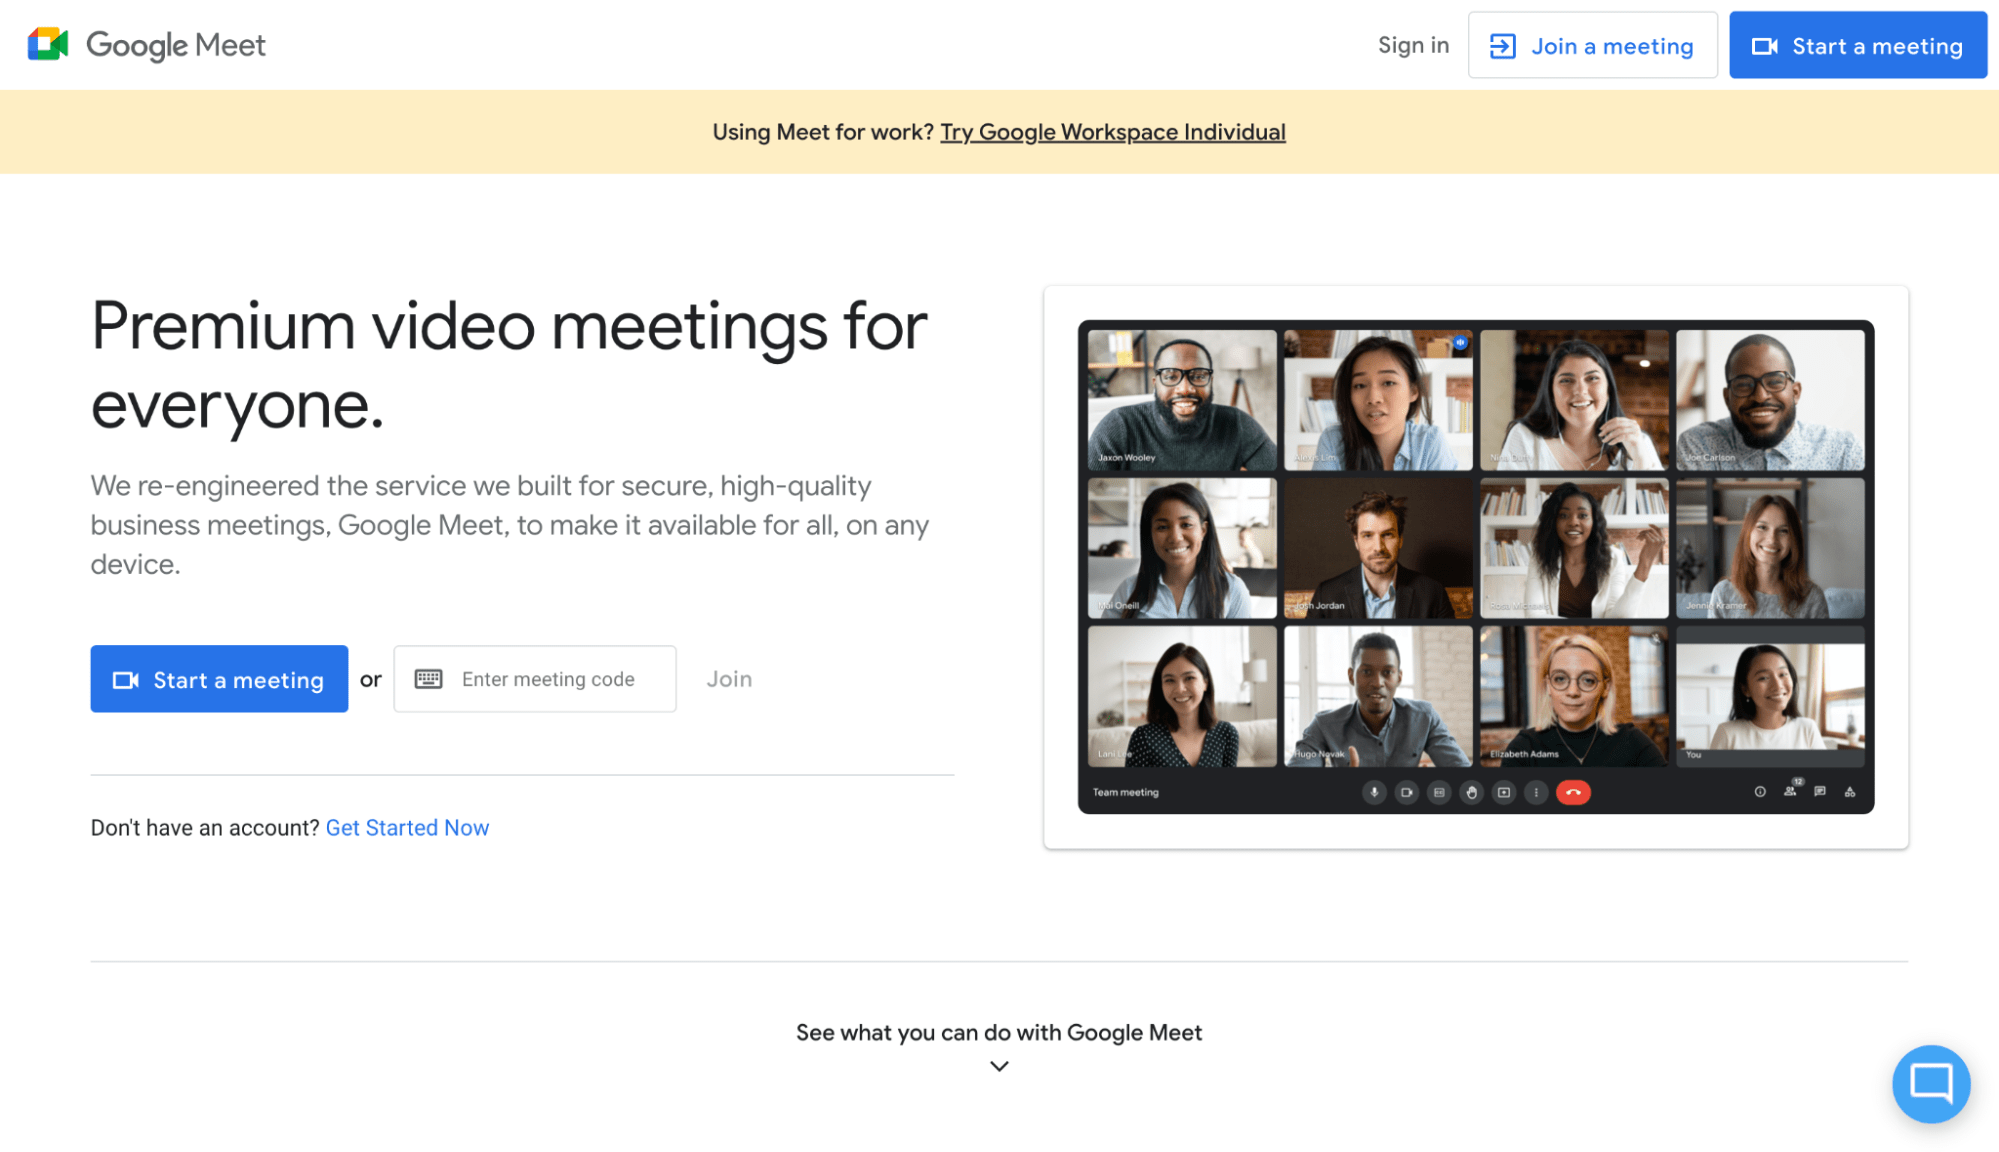Click Join a meeting in the header

point(1592,45)
